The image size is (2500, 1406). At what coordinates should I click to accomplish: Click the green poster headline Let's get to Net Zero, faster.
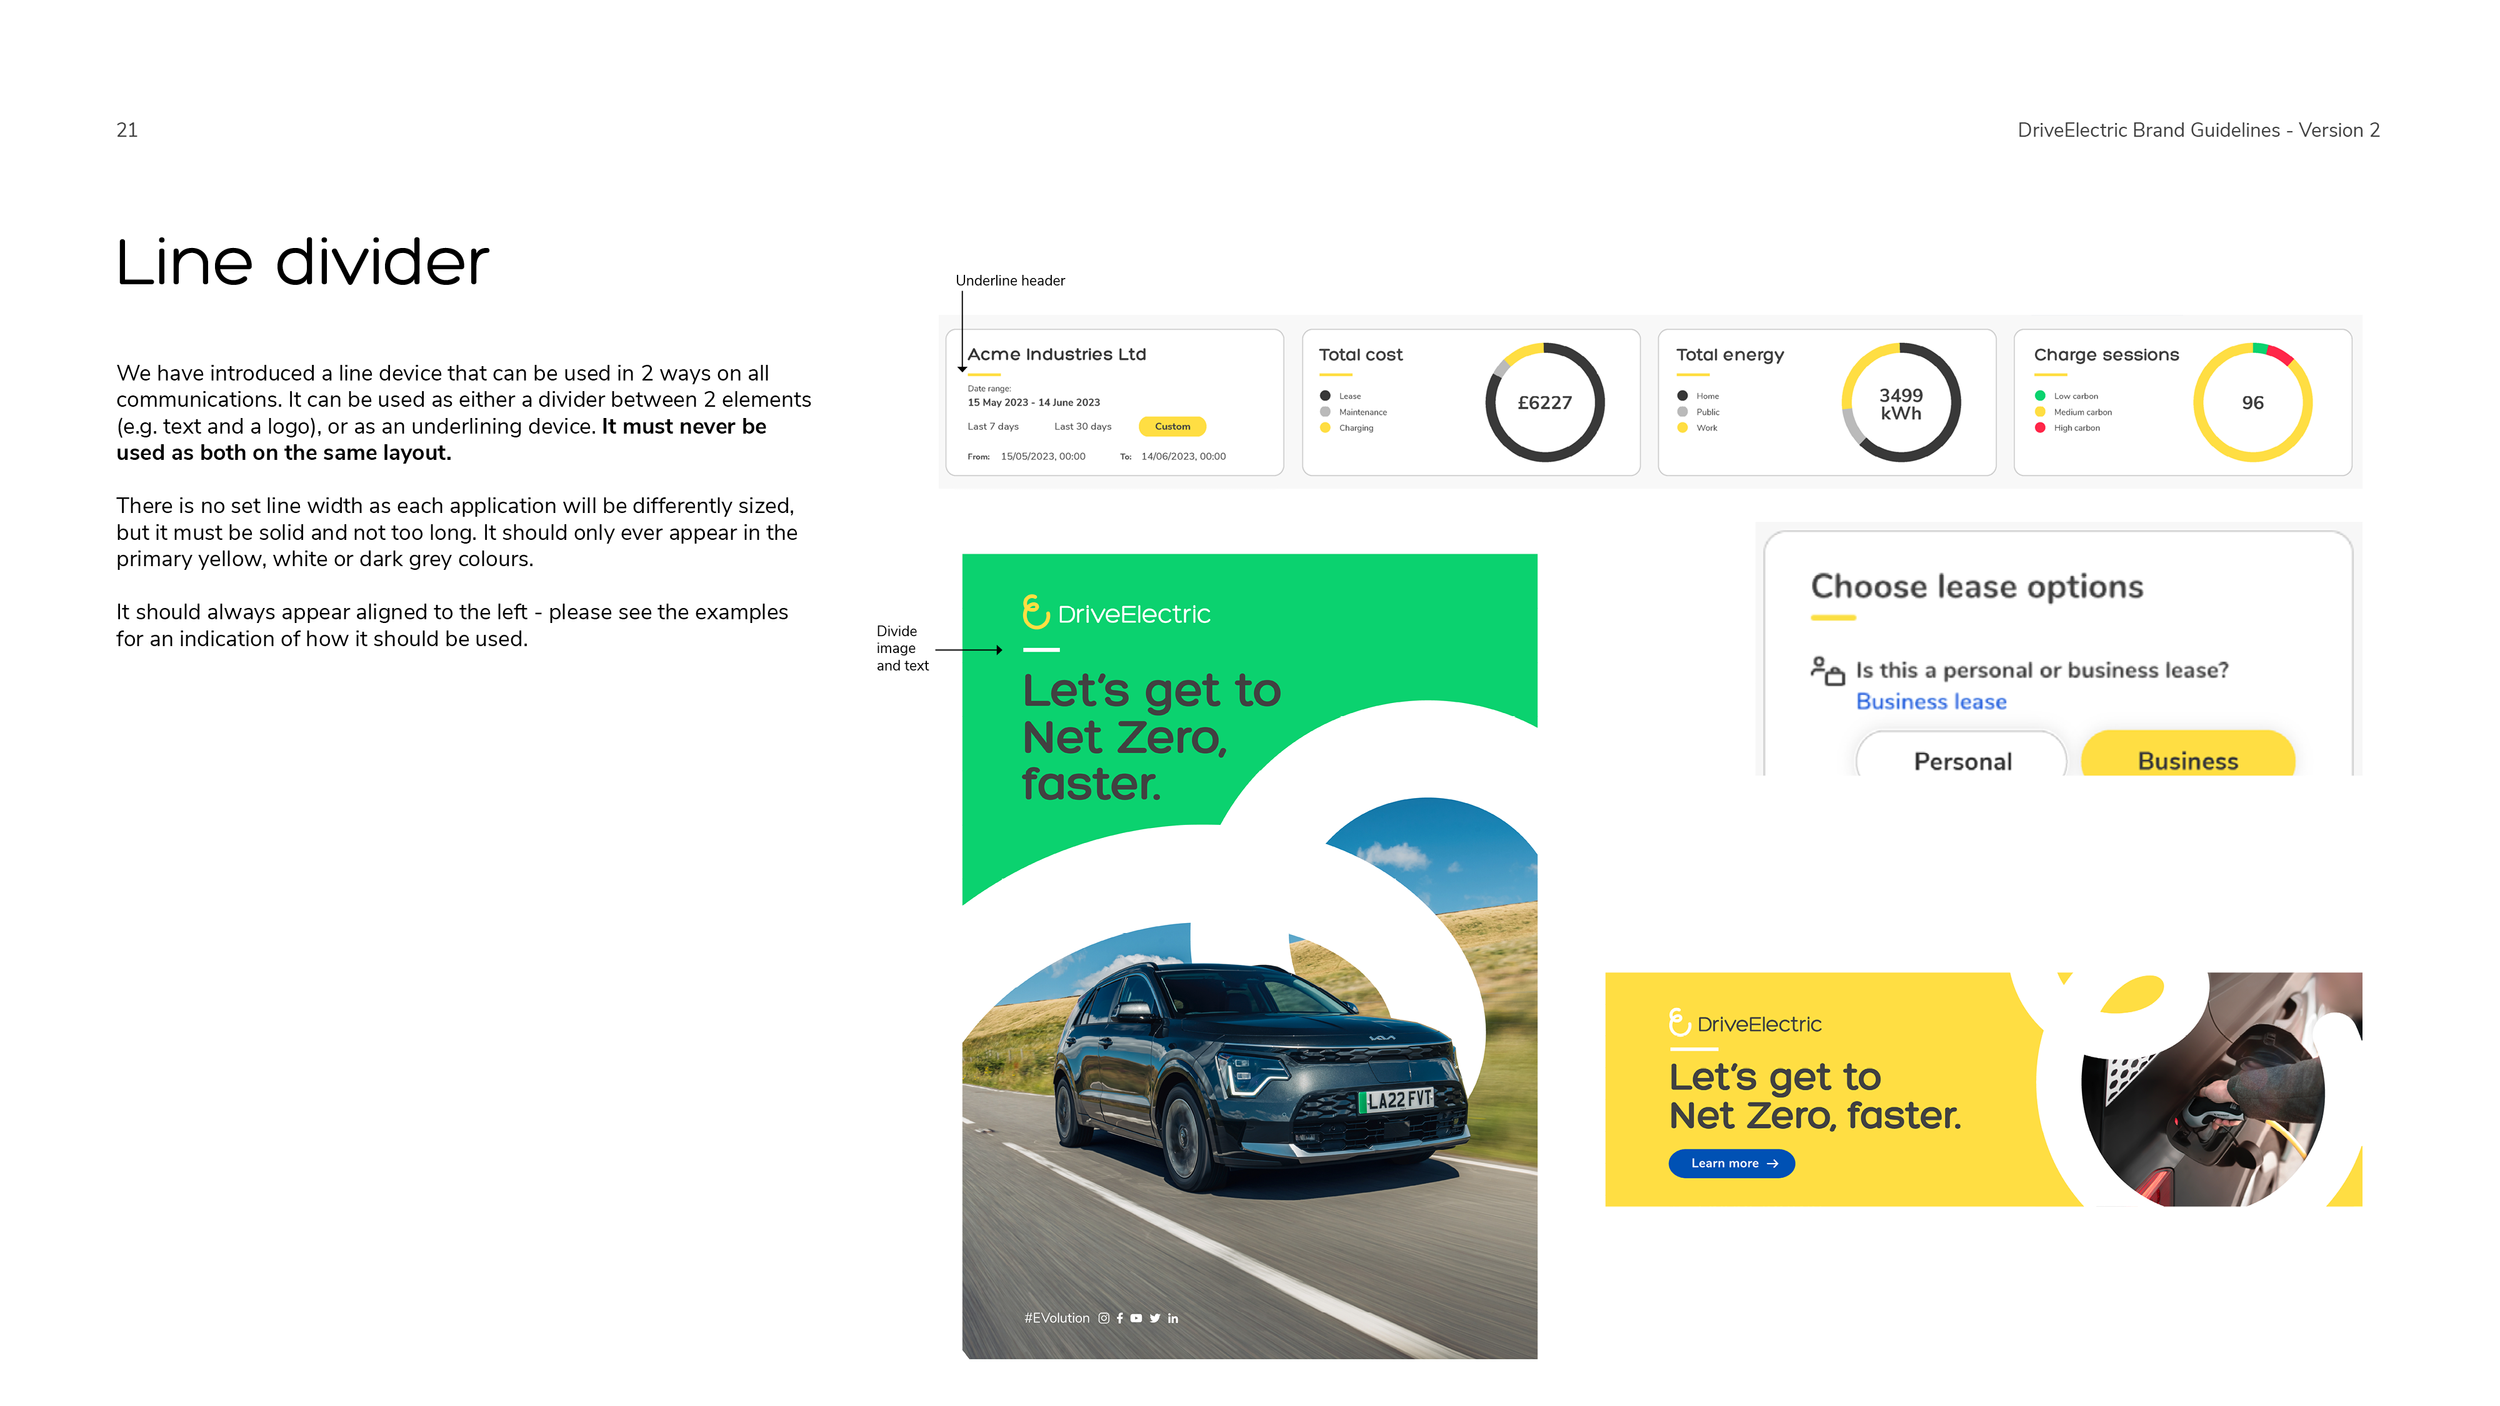point(1151,737)
